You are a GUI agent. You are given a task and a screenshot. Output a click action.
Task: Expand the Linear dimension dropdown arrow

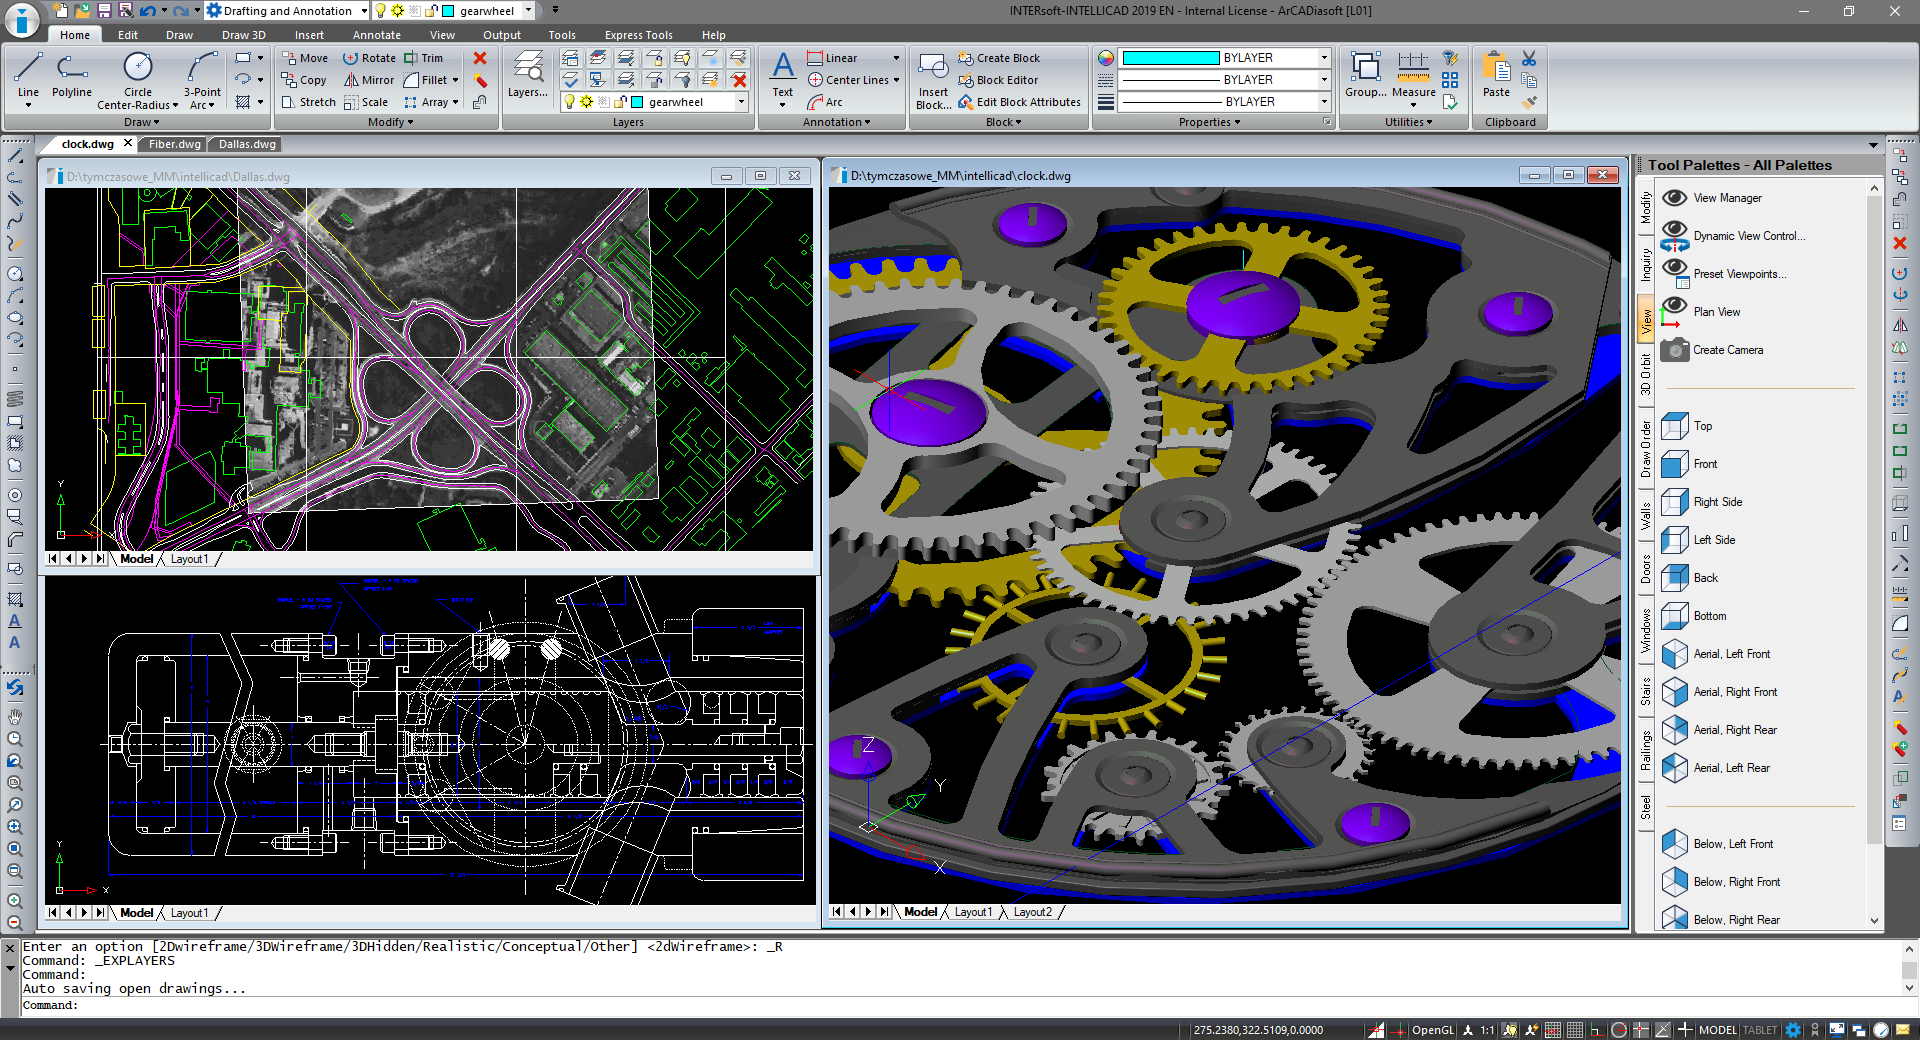[896, 58]
